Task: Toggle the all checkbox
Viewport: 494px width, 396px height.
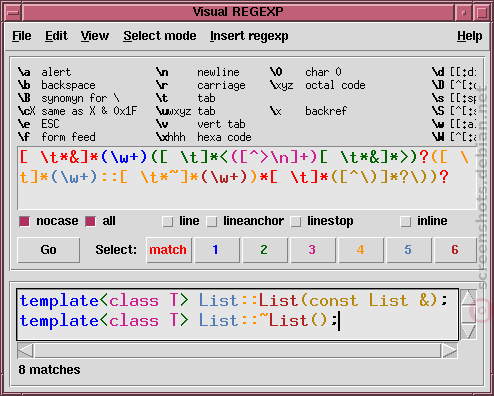Action: [90, 221]
